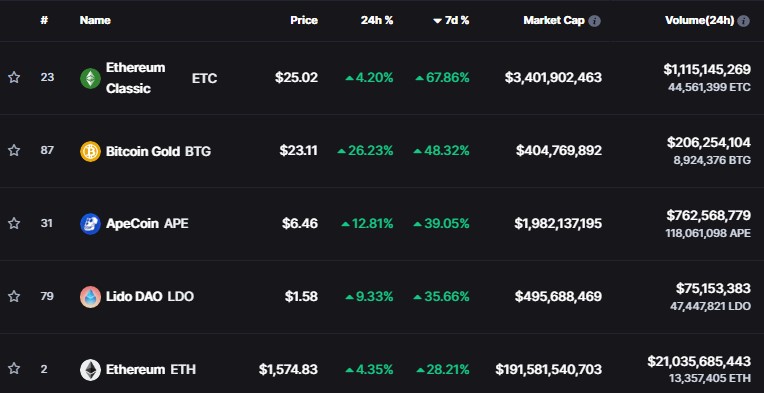This screenshot has width=764, height=393.
Task: Click the Ethereum market cap value $191,581,540,703
Action: click(x=549, y=370)
